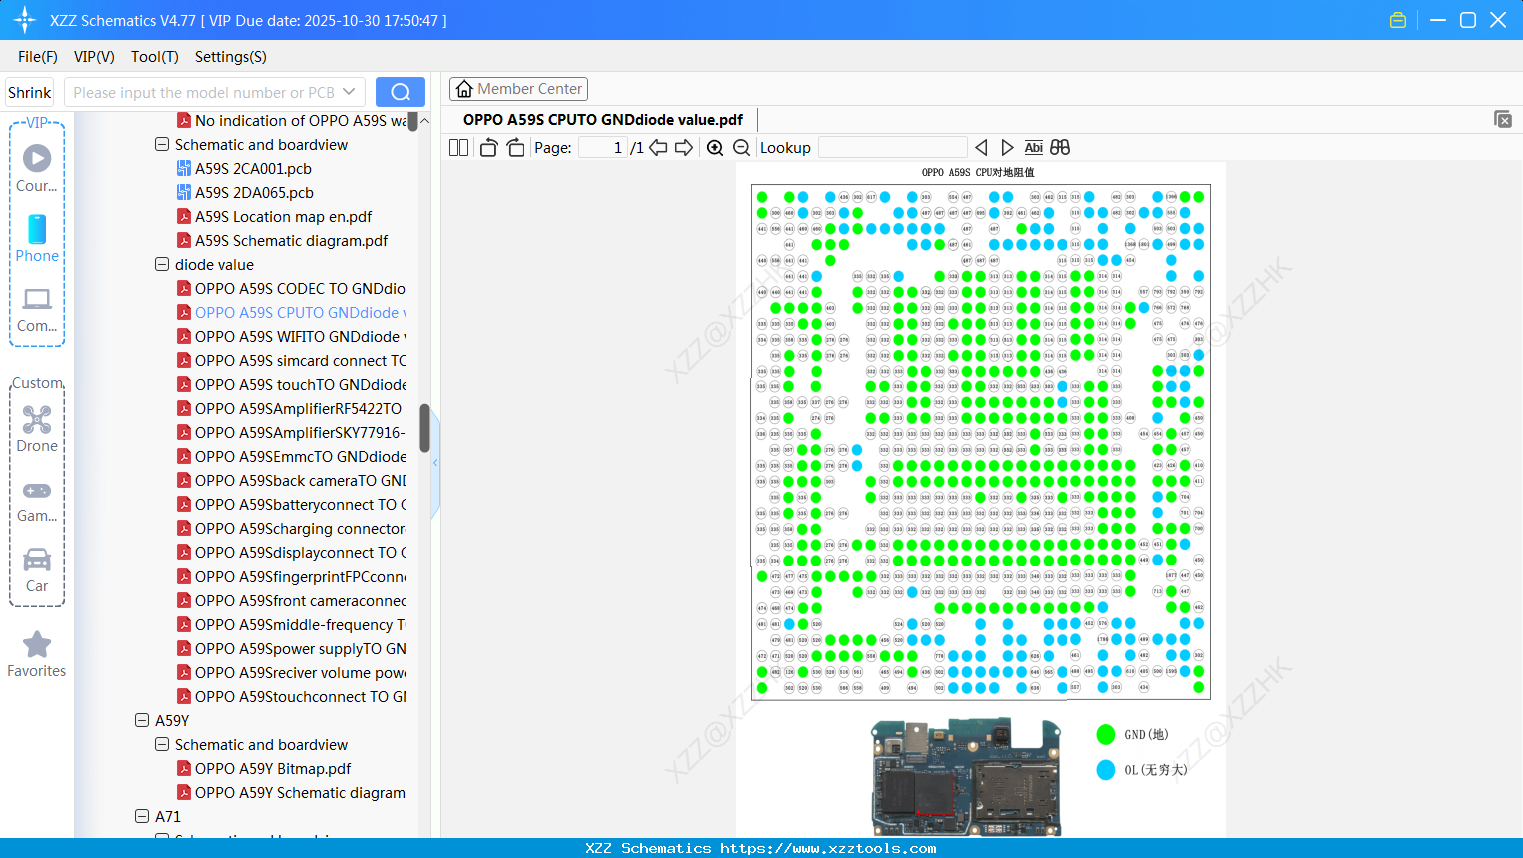1523x858 pixels.
Task: Click the XZZ Schematics logo icon
Action: pyautogui.click(x=24, y=20)
